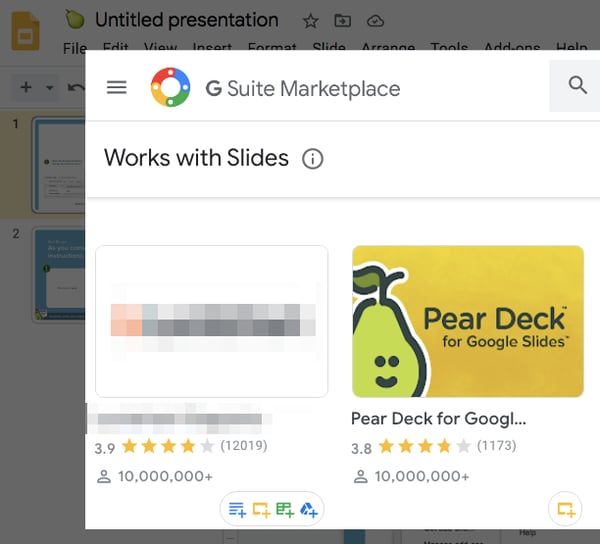Click the Google Slides home logo
This screenshot has width=600, height=544.
(x=25, y=31)
